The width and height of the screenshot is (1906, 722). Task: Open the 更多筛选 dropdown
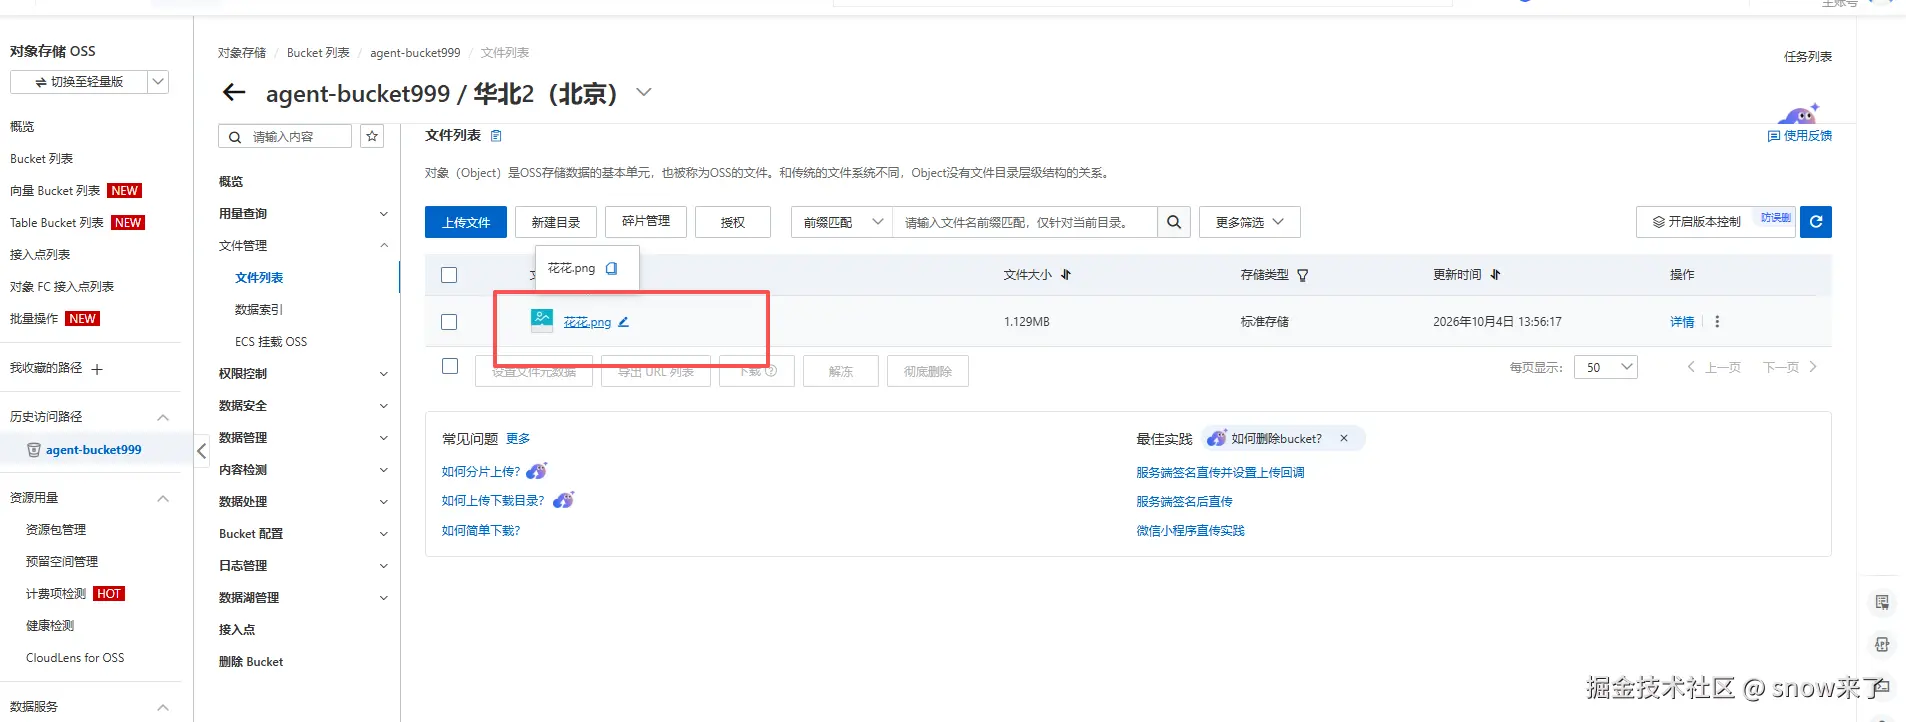(x=1249, y=222)
